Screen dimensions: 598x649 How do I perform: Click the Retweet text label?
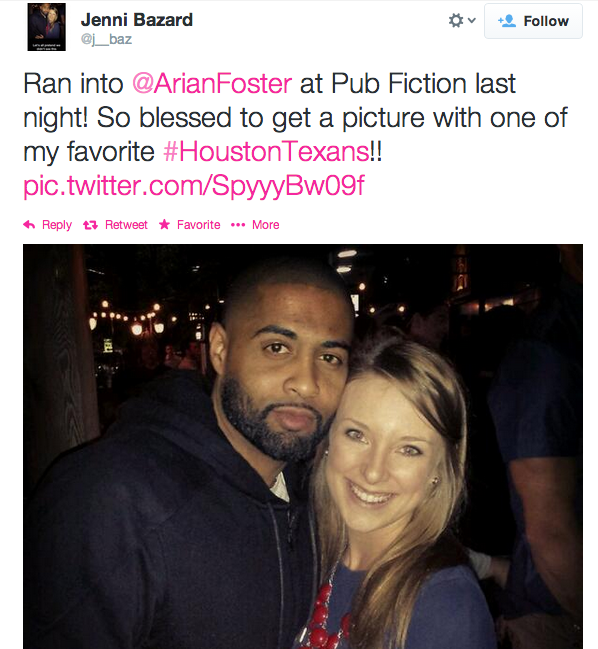pos(126,225)
